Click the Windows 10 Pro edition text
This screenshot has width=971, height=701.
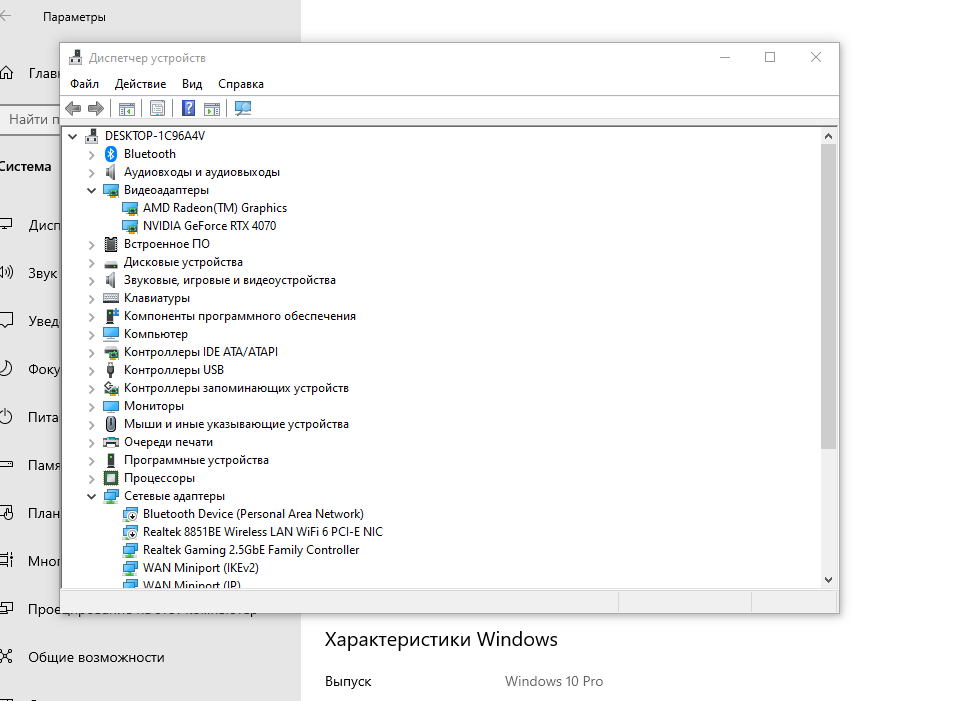[554, 681]
